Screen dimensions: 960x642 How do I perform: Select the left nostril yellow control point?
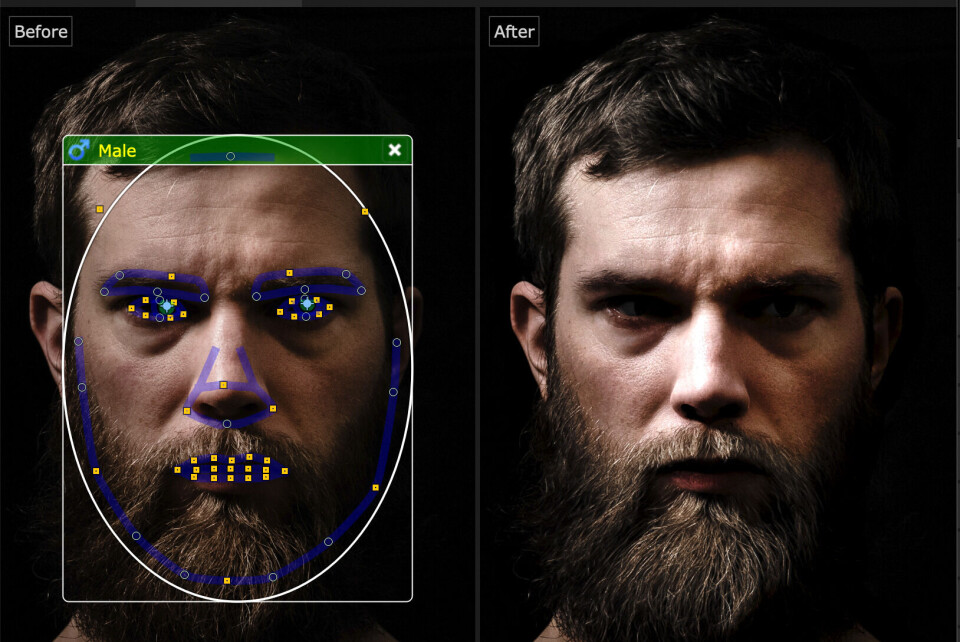pyautogui.click(x=187, y=411)
